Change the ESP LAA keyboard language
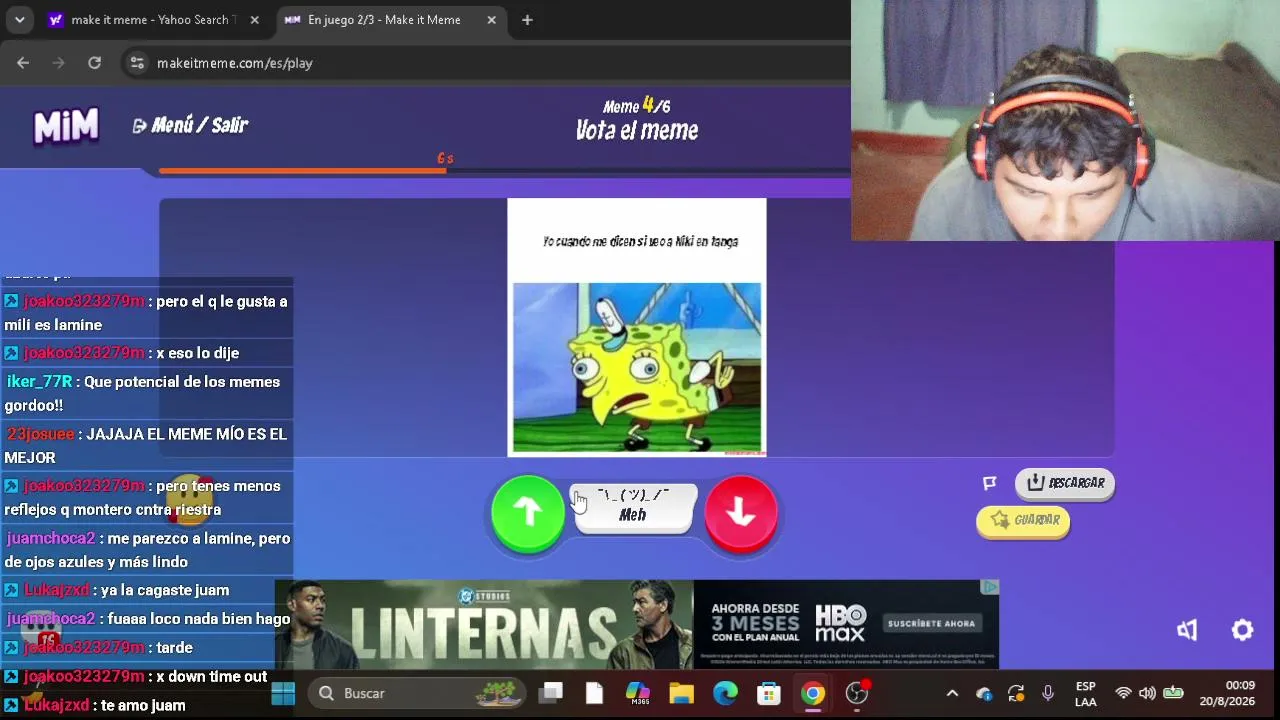This screenshot has height=720, width=1280. pyautogui.click(x=1085, y=693)
